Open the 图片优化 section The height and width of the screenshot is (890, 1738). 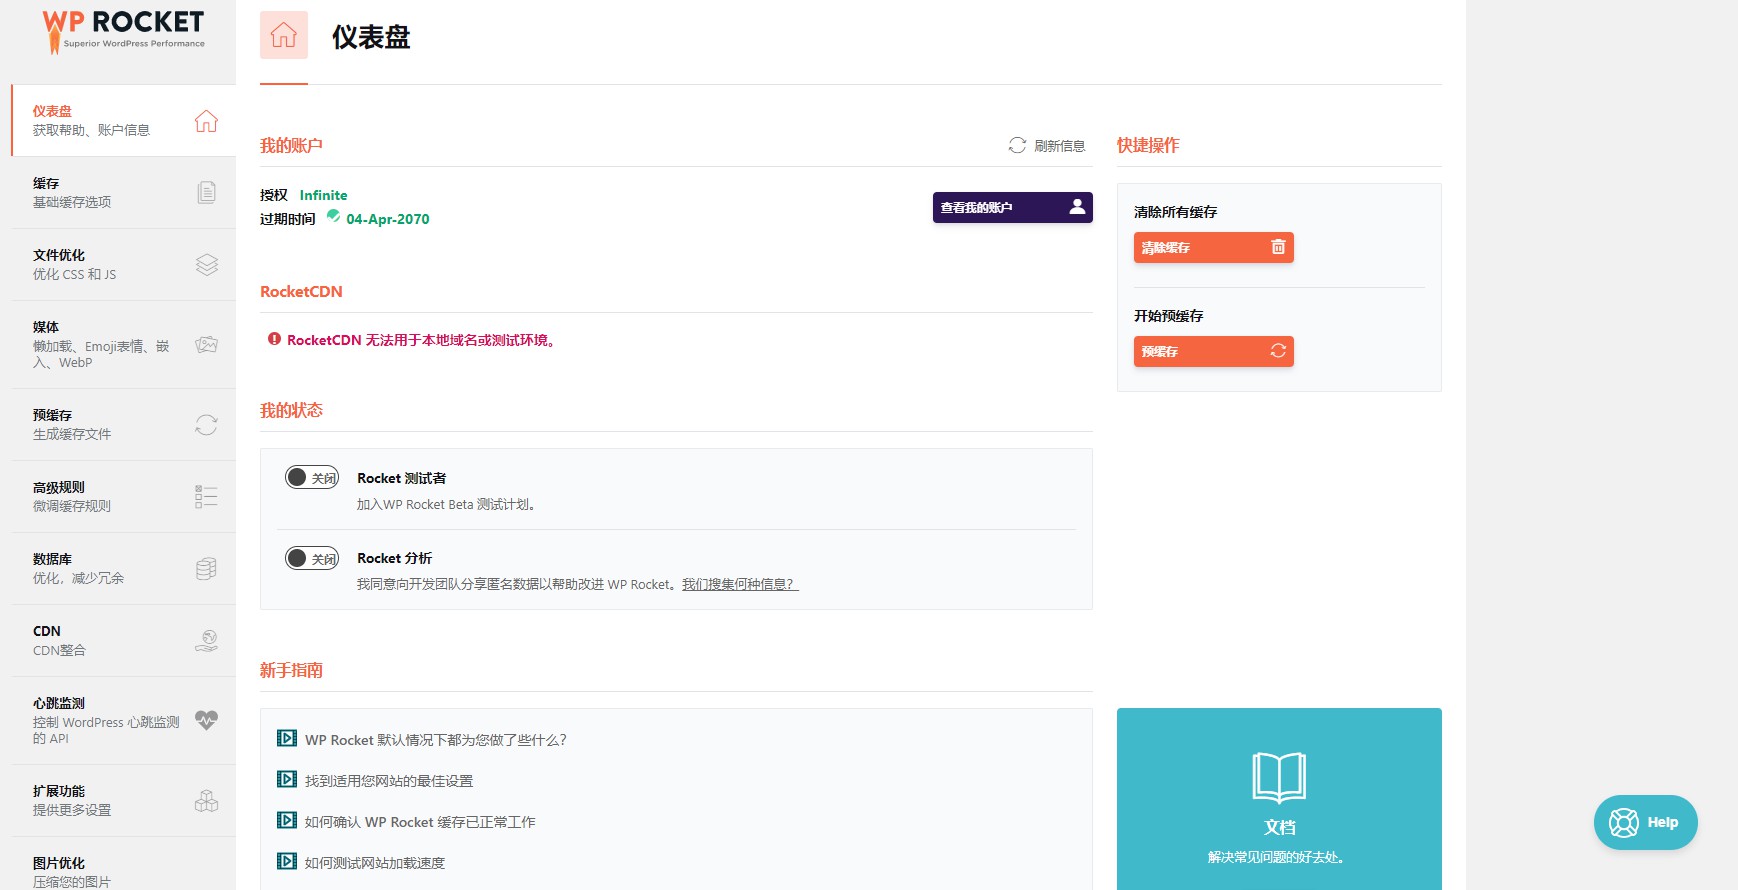tap(124, 866)
